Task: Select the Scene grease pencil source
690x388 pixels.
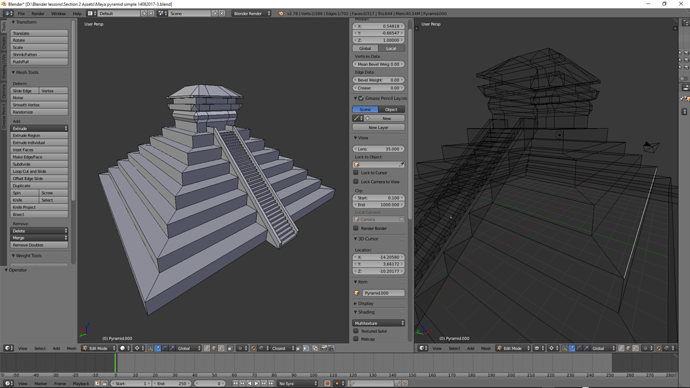Action: (x=365, y=109)
